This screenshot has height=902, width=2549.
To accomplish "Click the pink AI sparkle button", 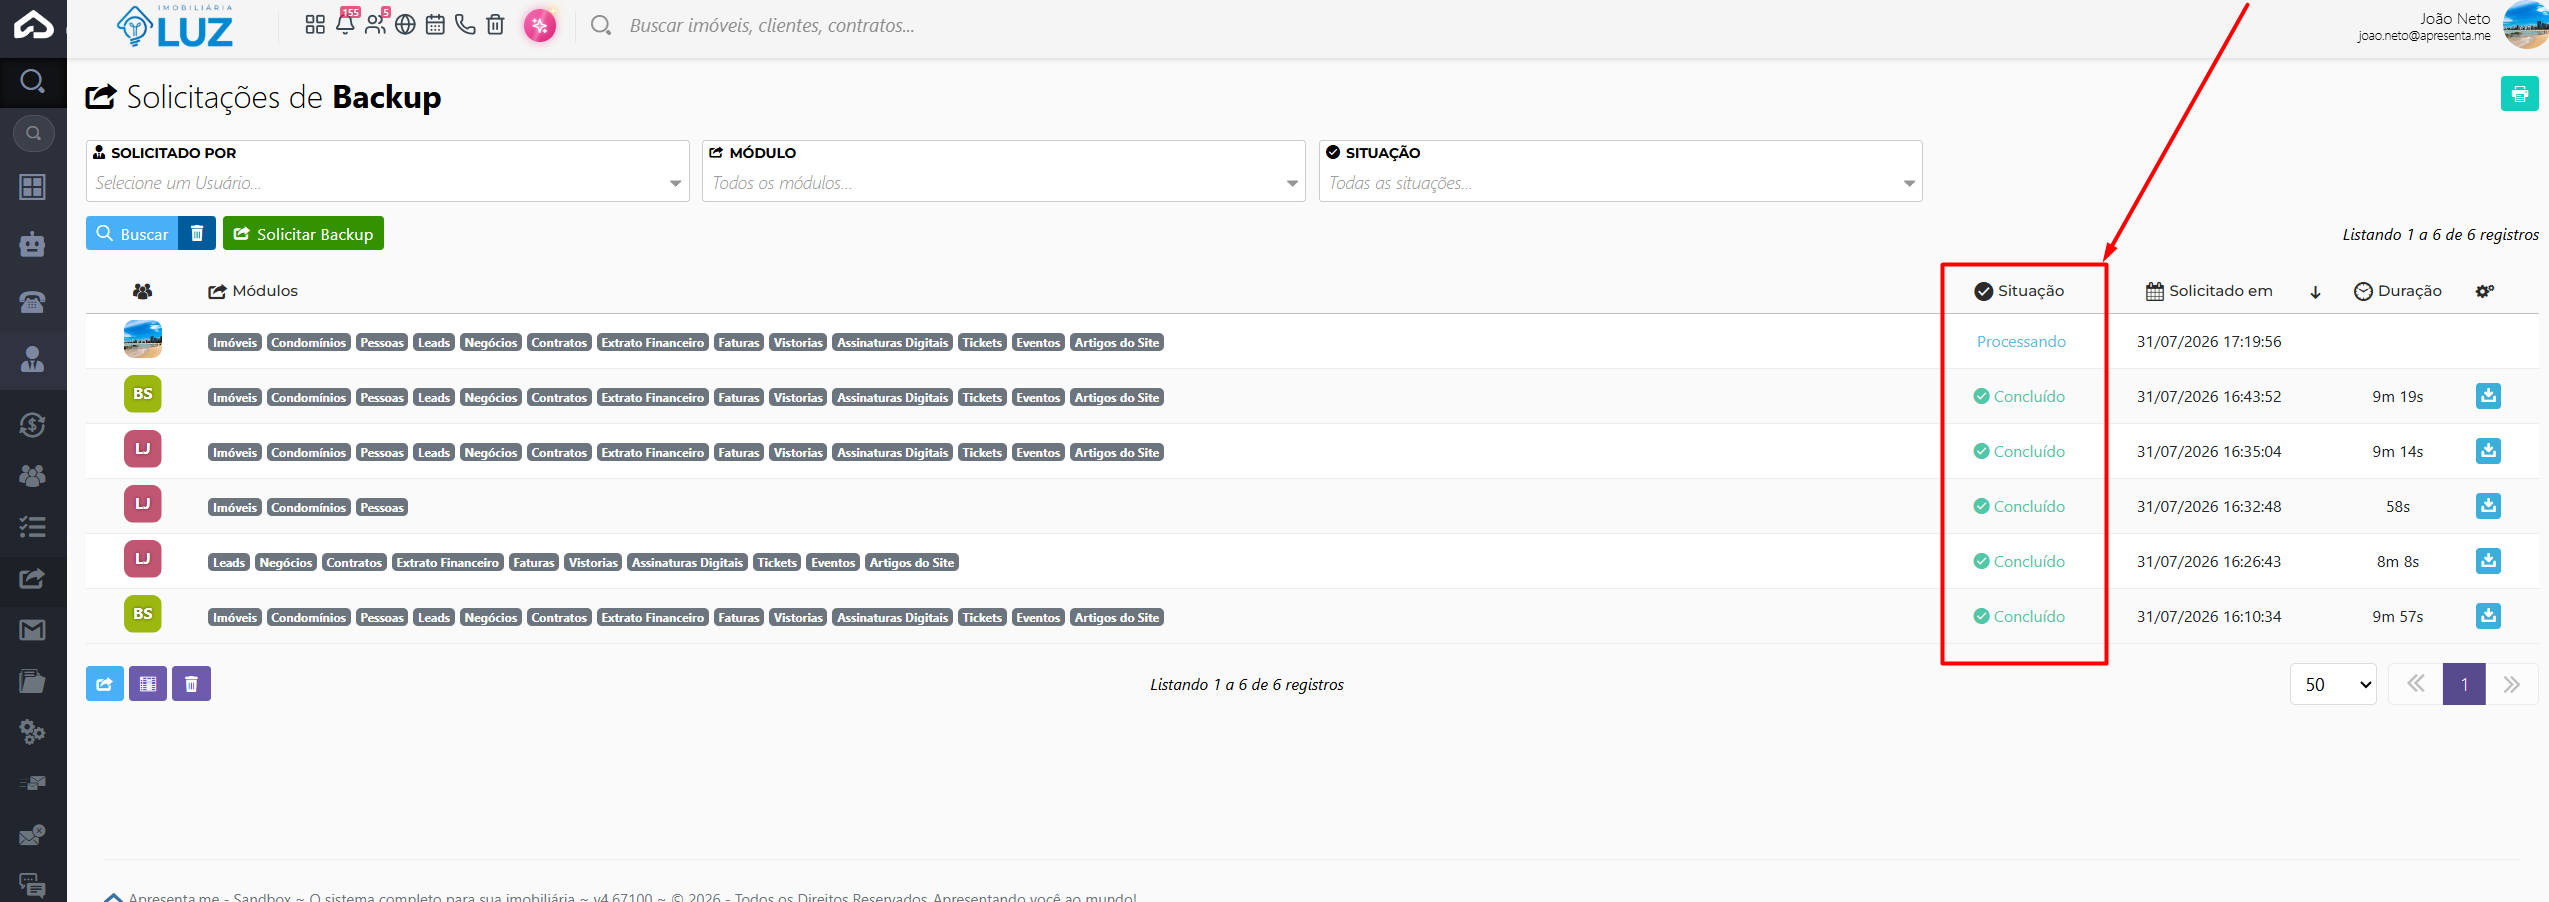I will click(540, 25).
